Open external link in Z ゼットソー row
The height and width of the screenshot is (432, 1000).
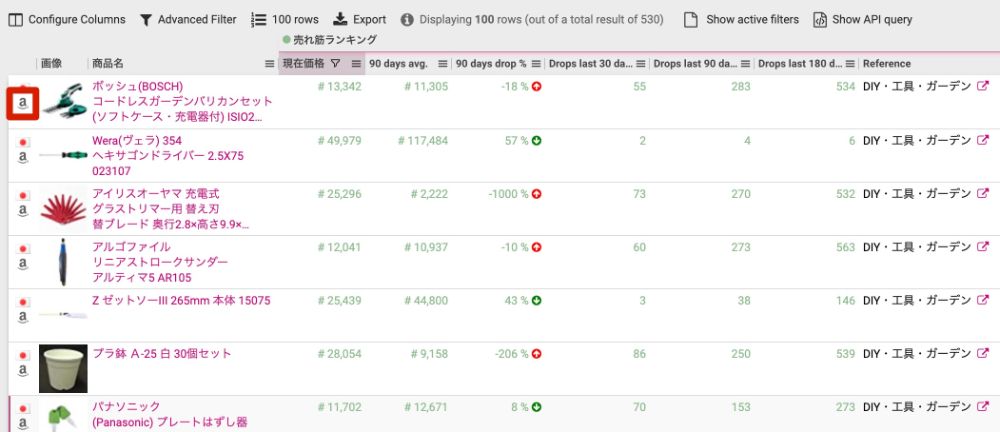[983, 300]
